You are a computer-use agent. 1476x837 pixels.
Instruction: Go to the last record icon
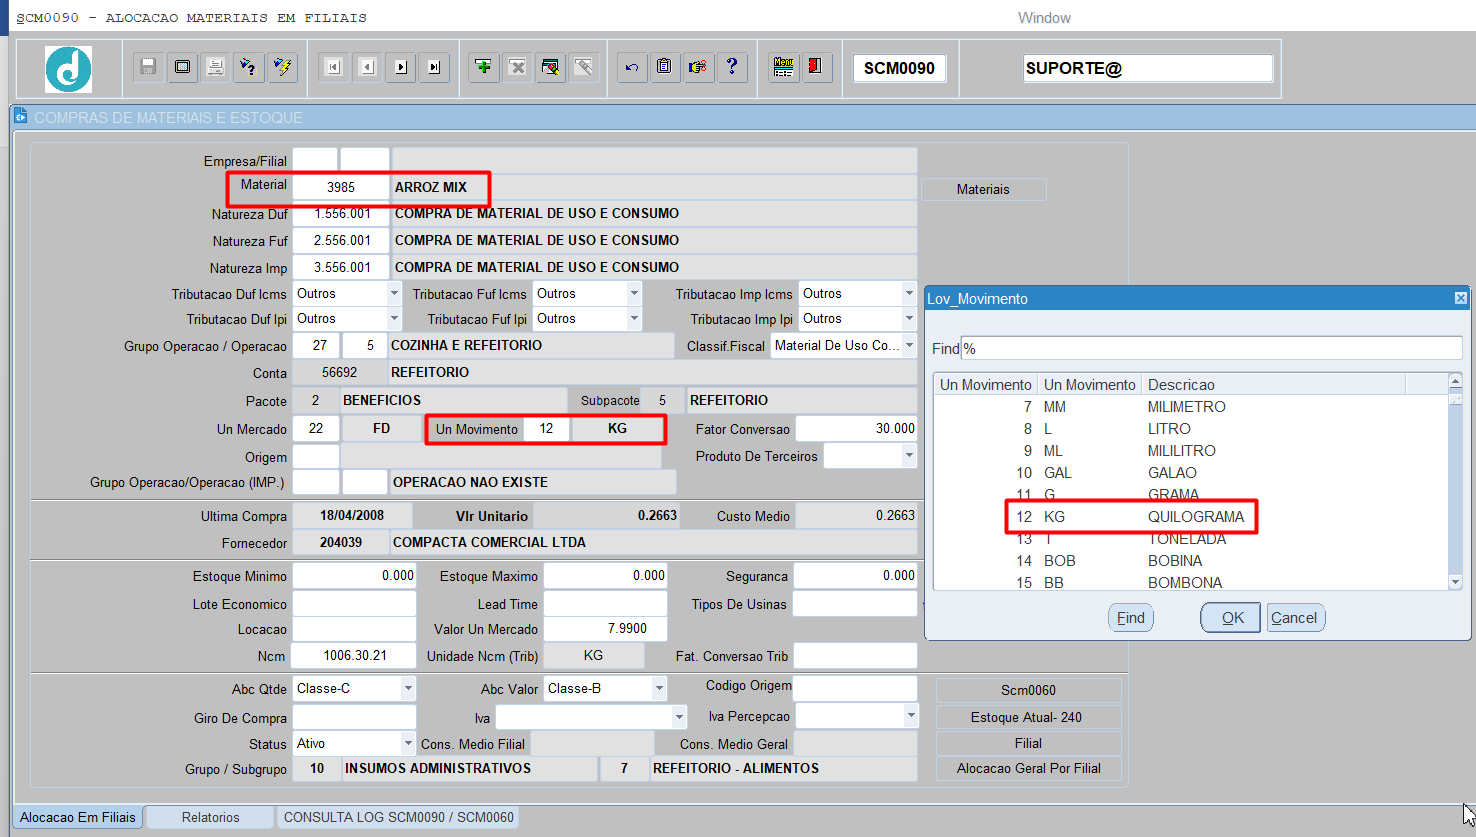click(x=434, y=67)
